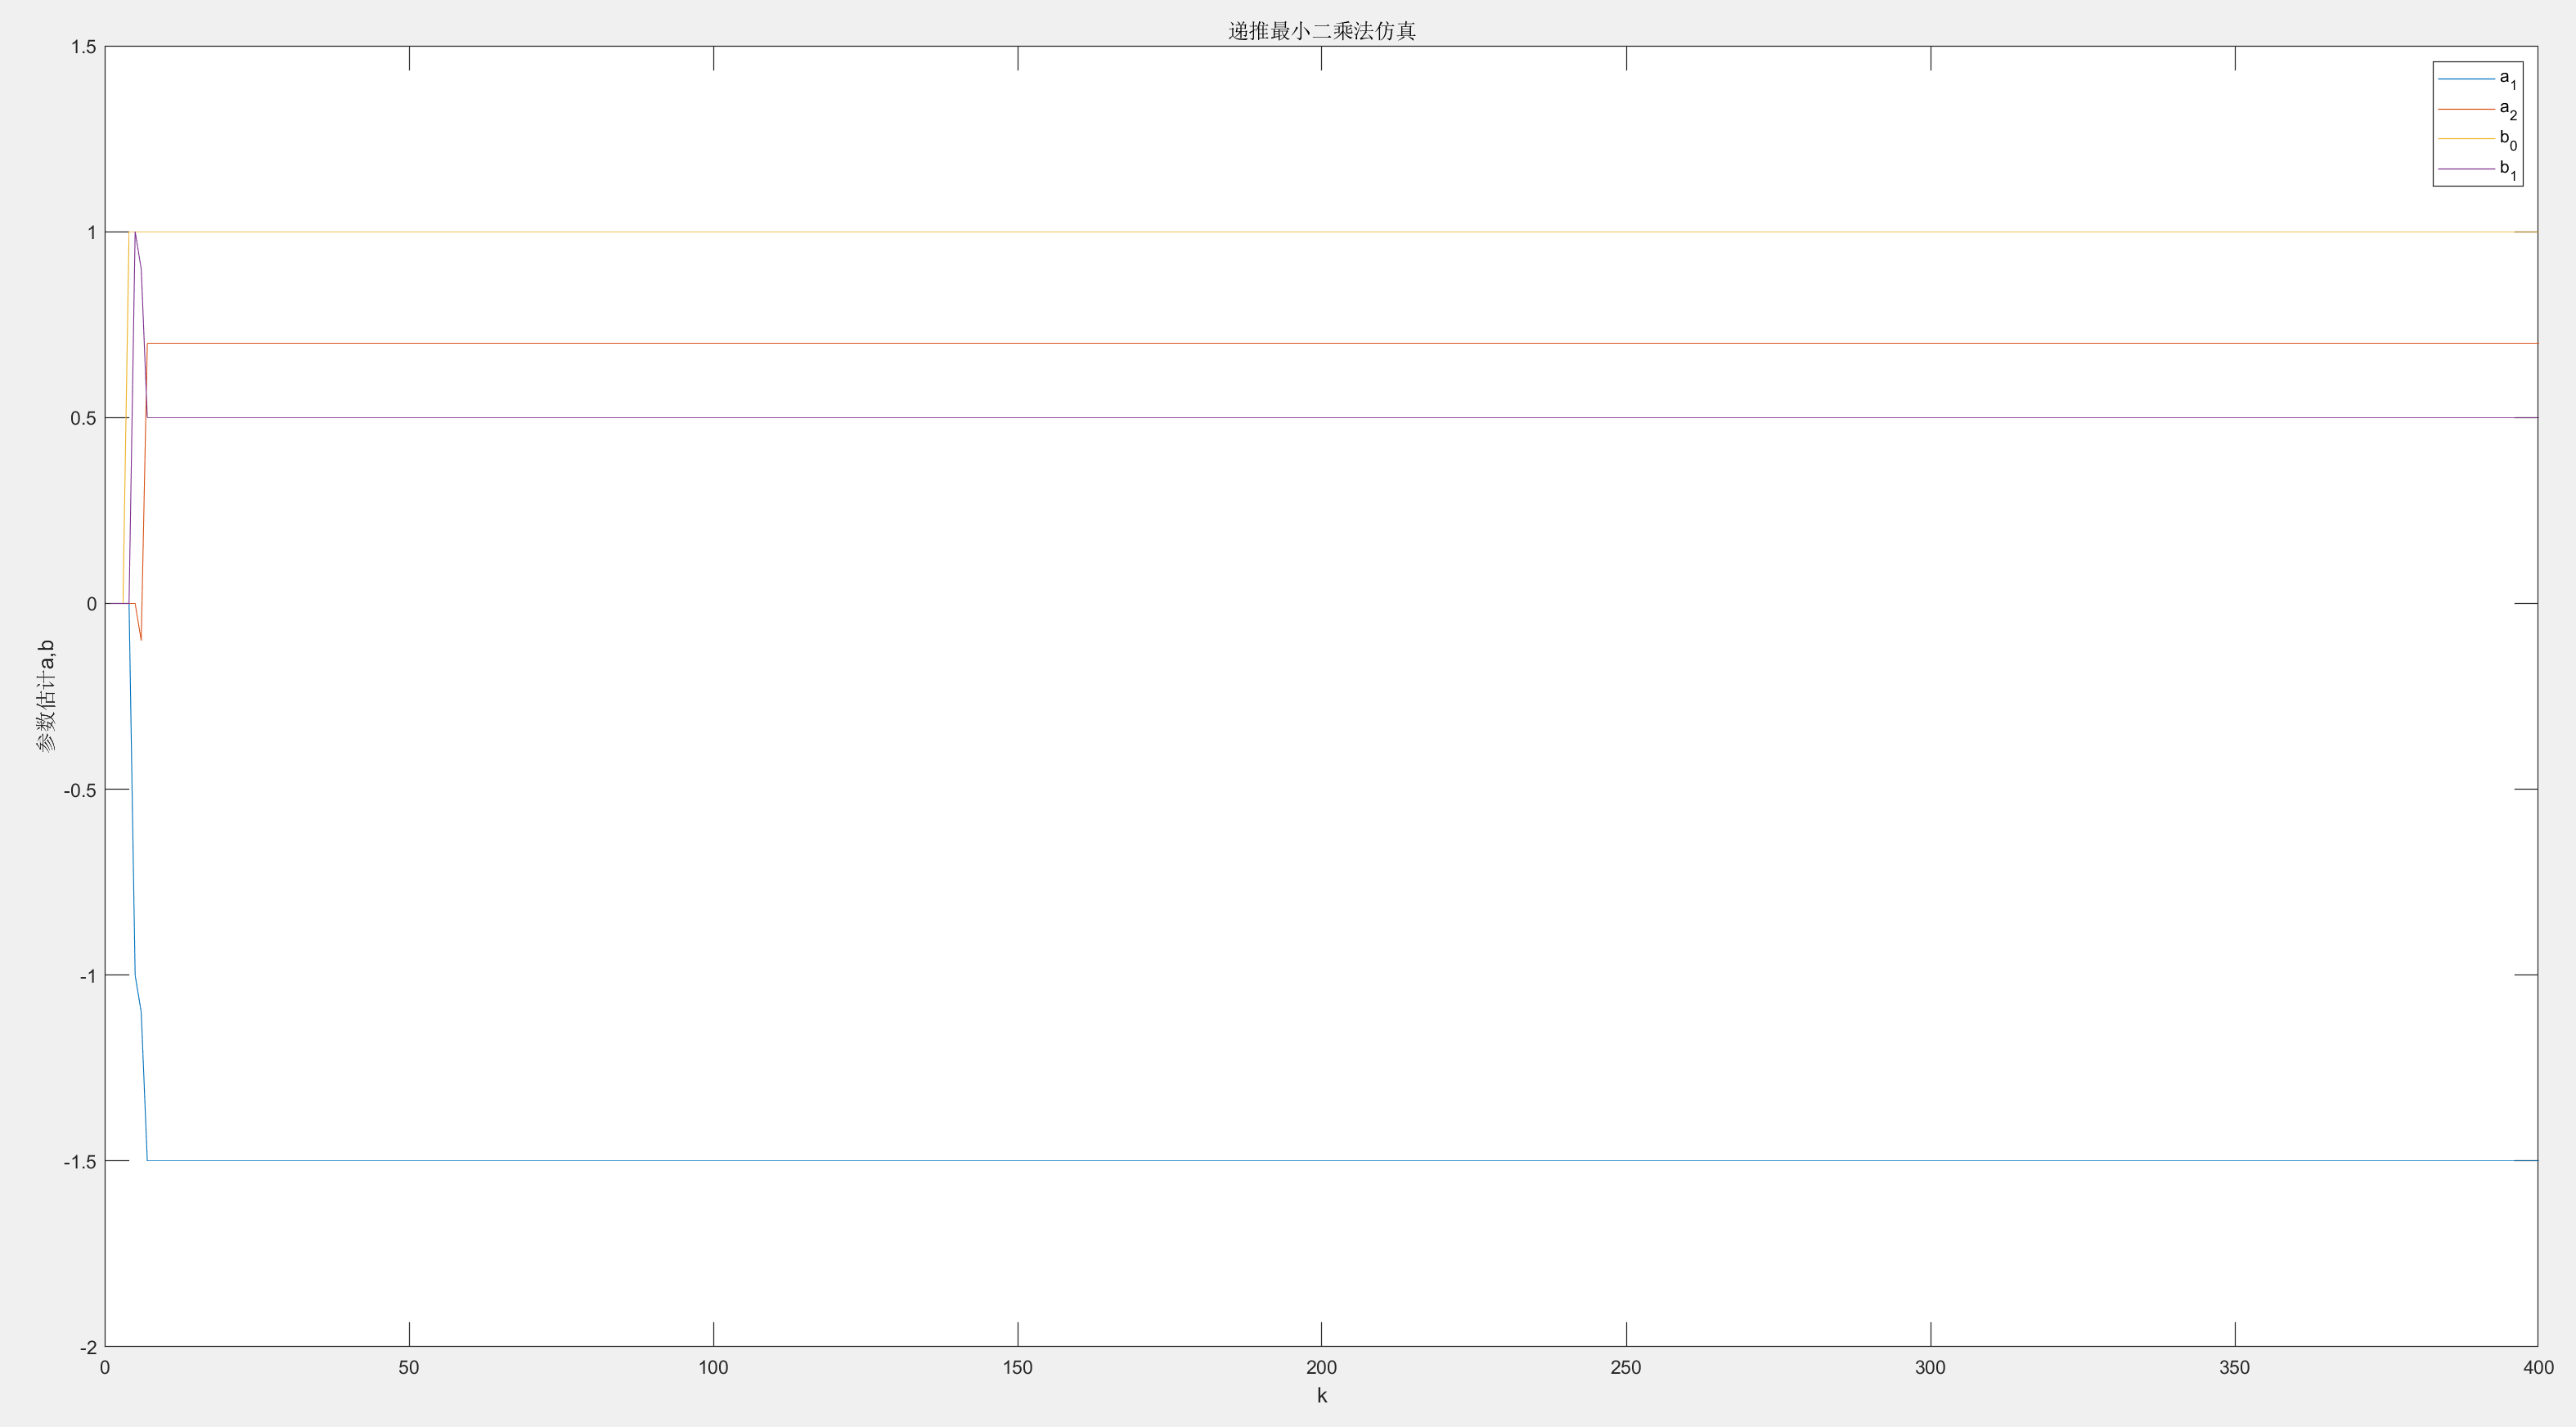Click the b0 legend label

pos(2507,139)
